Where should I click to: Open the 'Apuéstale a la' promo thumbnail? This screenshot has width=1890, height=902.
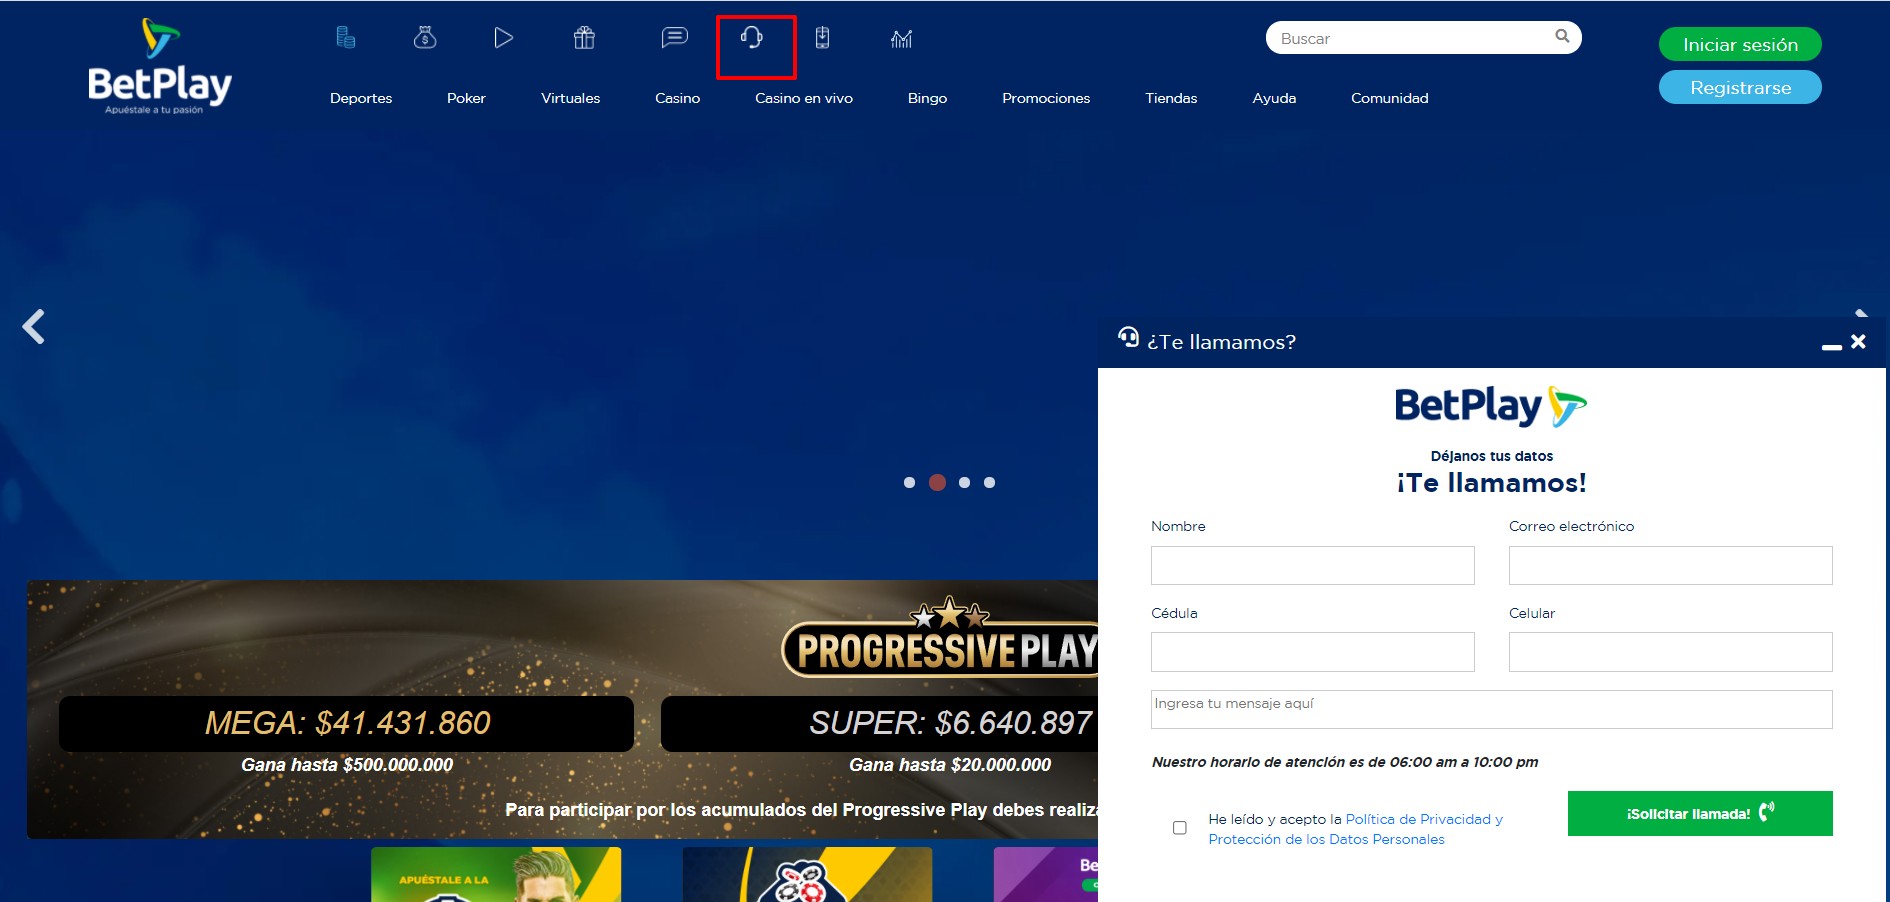(496, 874)
